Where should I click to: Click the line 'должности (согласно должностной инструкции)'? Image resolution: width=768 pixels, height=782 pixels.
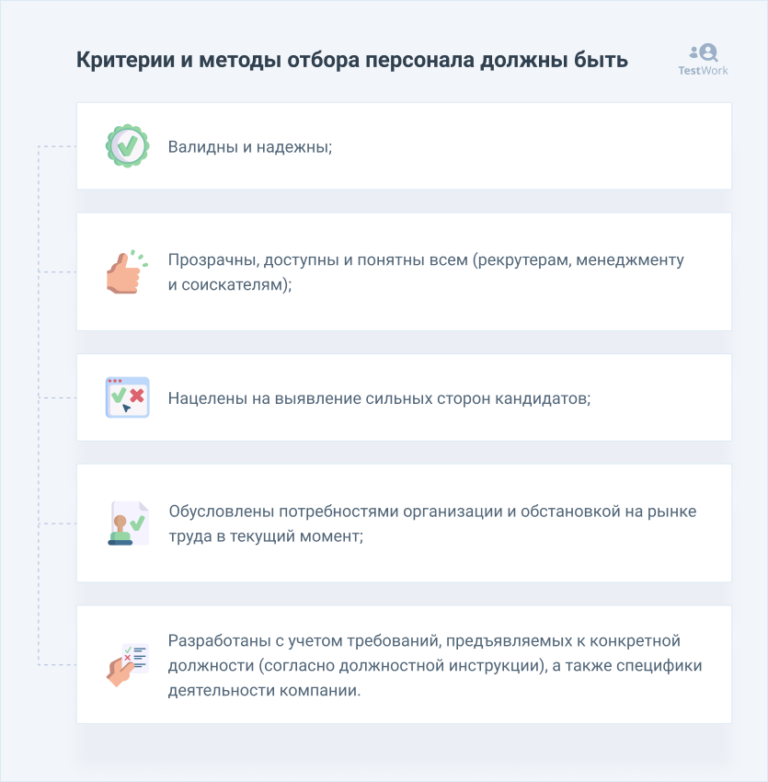coord(435,666)
